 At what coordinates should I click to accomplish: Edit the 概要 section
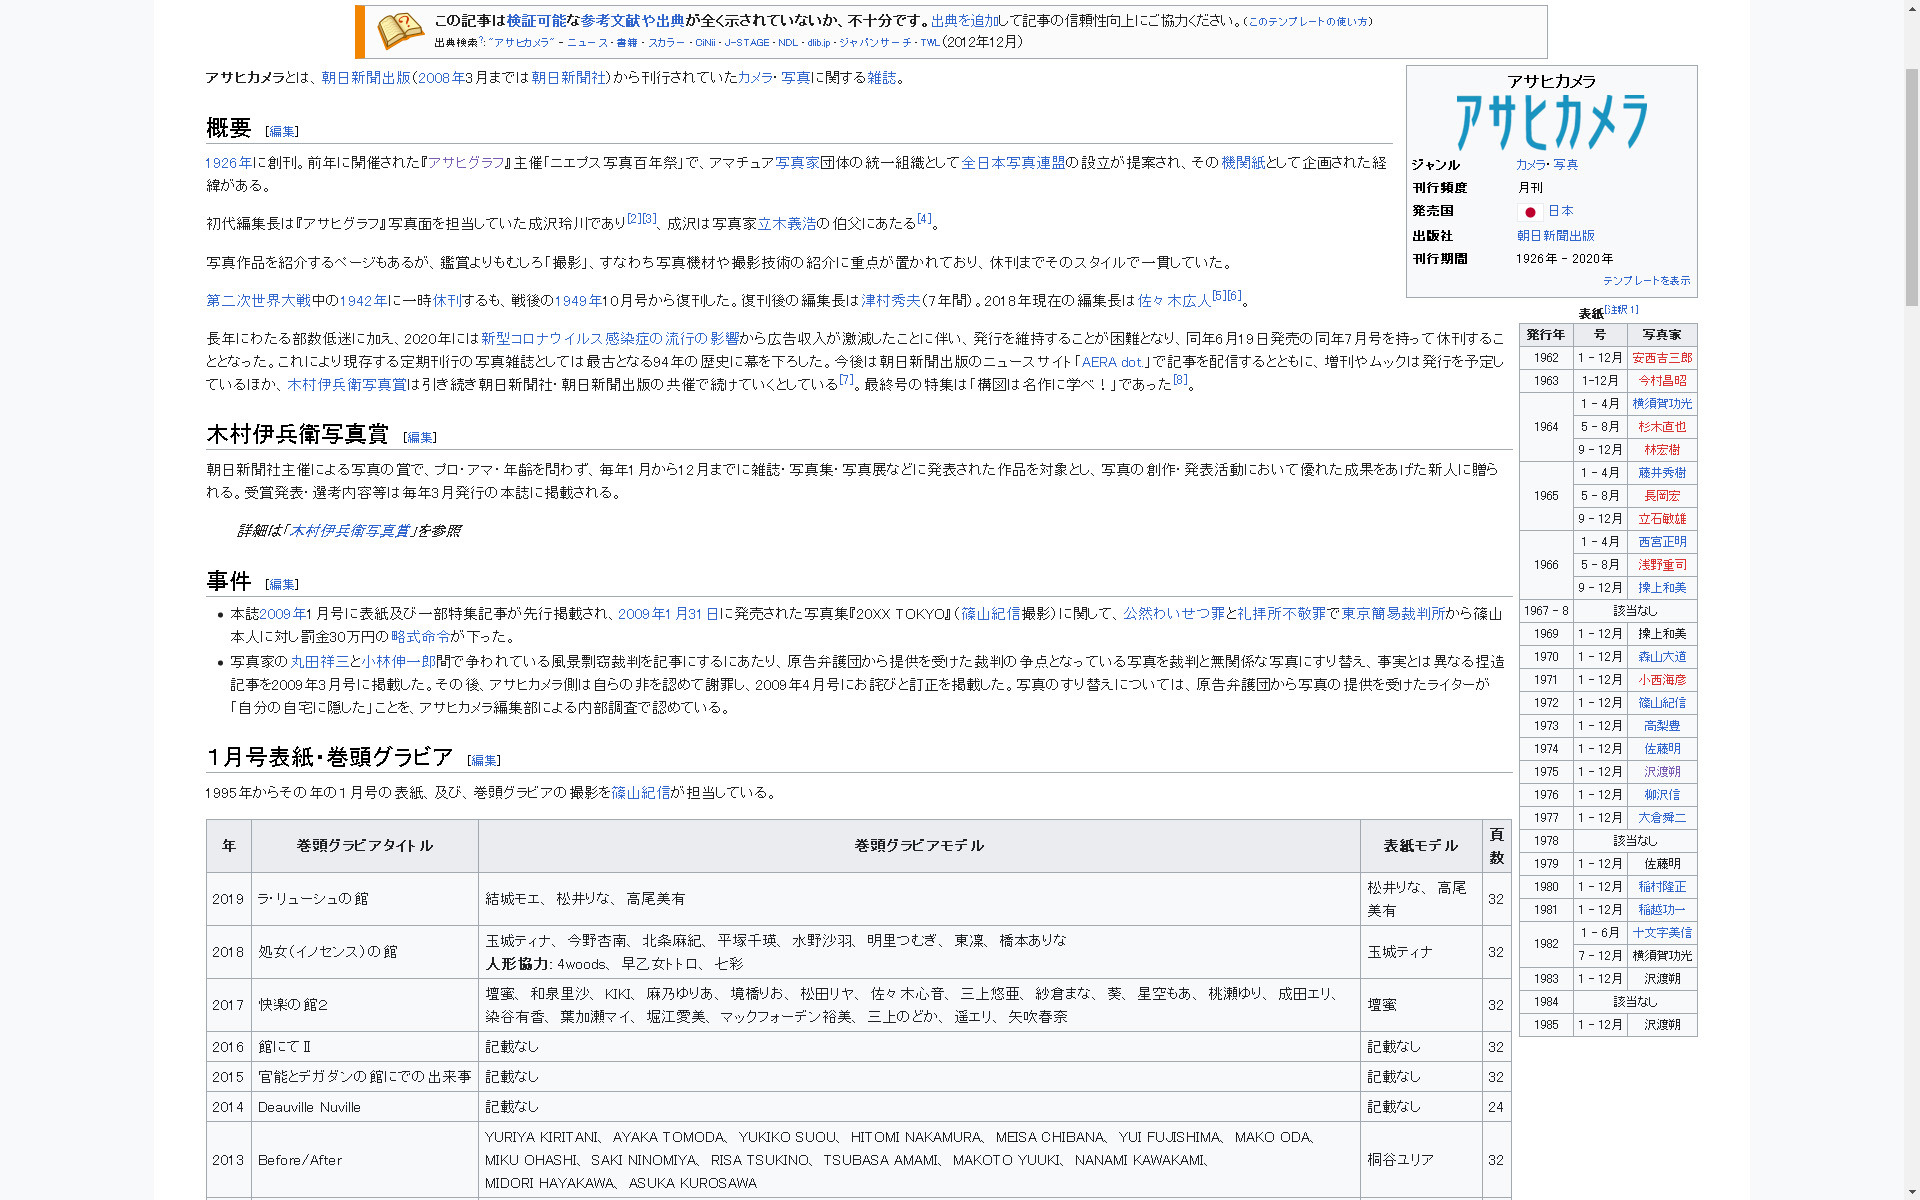(282, 131)
